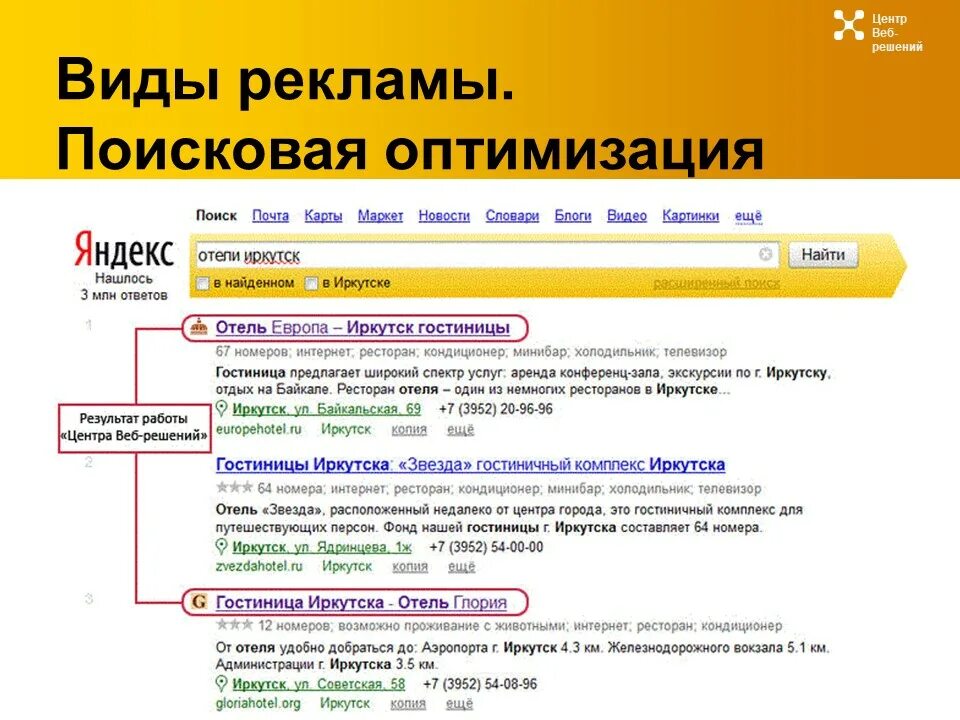This screenshot has height=720, width=960.
Task: Open address 'Иркутск, ул. Байкальская, 69'
Action: click(x=326, y=409)
